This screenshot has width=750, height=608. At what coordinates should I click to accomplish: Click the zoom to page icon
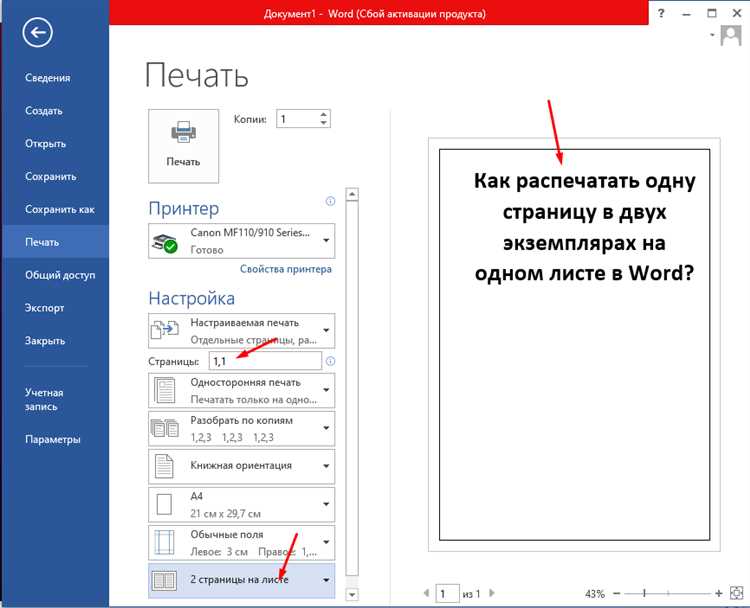click(x=737, y=593)
